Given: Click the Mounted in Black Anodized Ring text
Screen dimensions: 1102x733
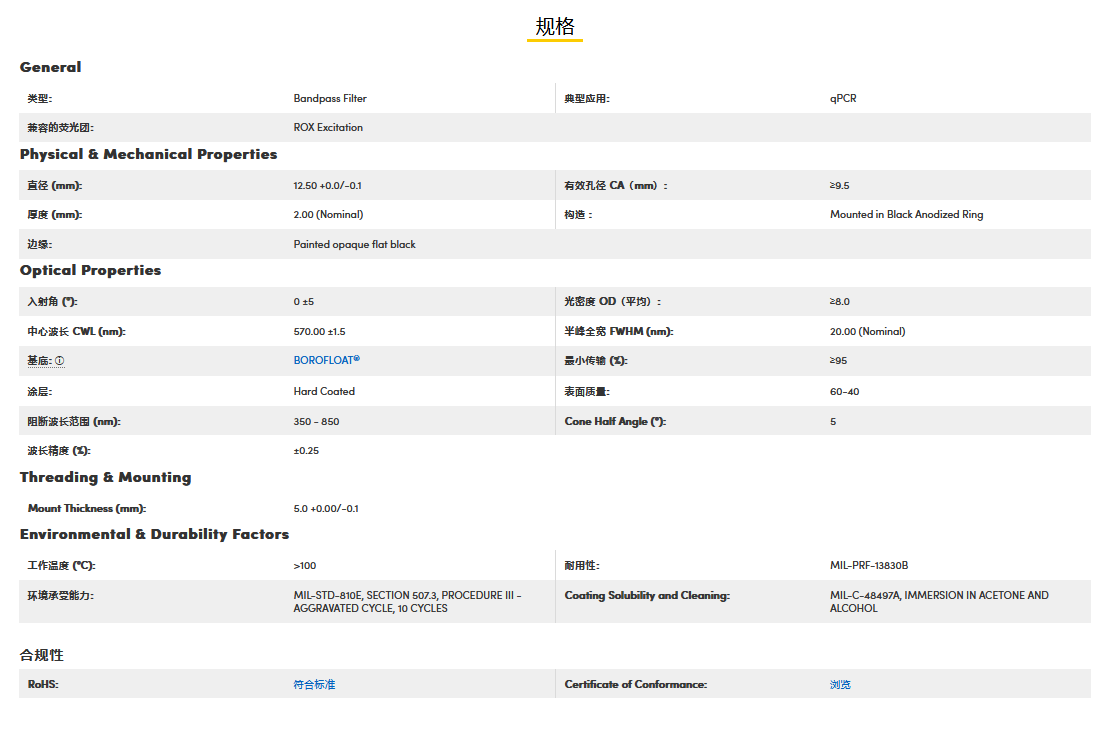Looking at the screenshot, I should coord(906,215).
